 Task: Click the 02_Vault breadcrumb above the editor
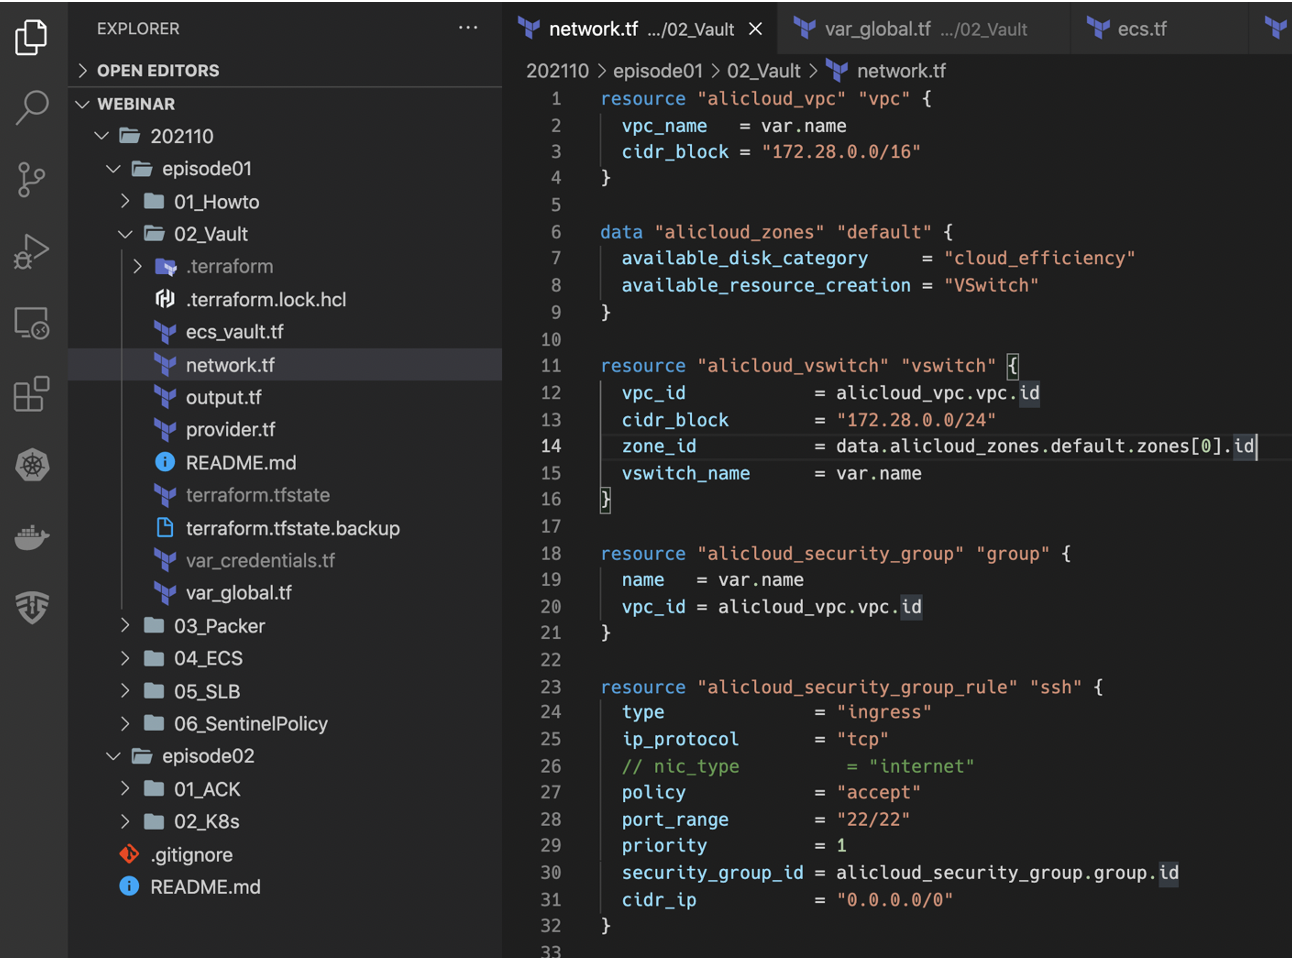(x=765, y=70)
